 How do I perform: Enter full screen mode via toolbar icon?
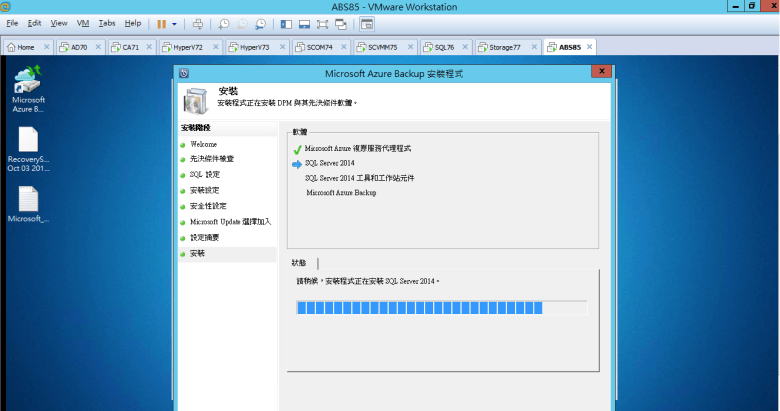click(x=323, y=23)
